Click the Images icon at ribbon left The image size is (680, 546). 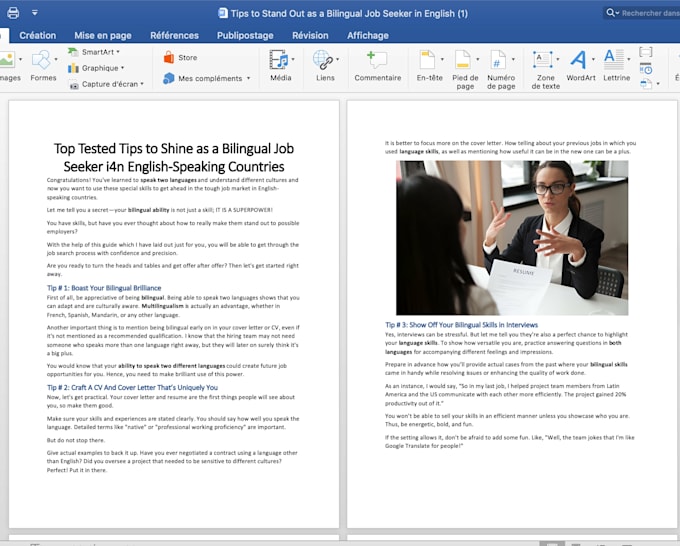[x=7, y=59]
